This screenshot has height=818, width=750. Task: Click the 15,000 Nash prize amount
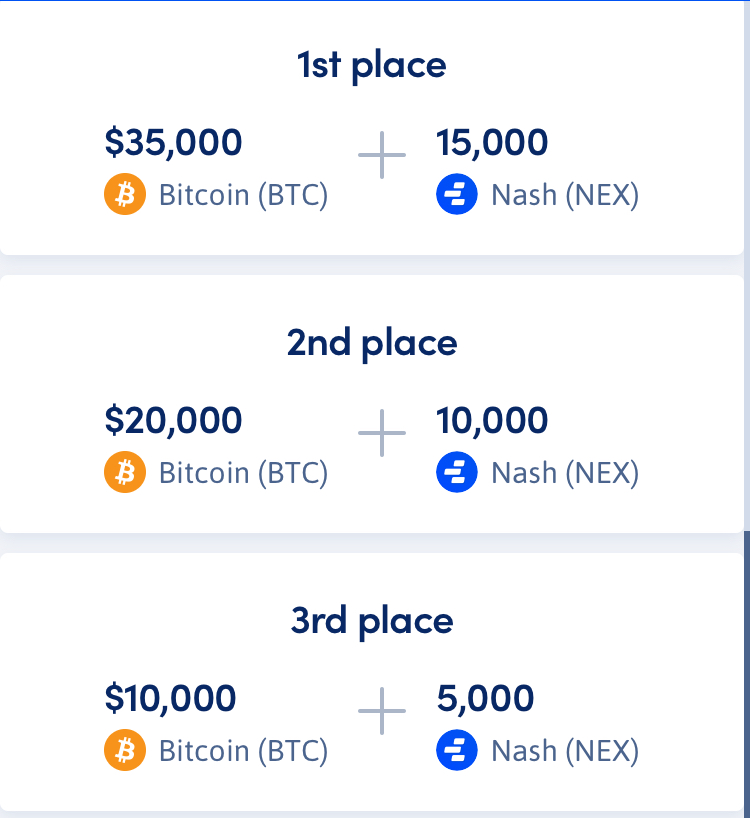pos(492,142)
